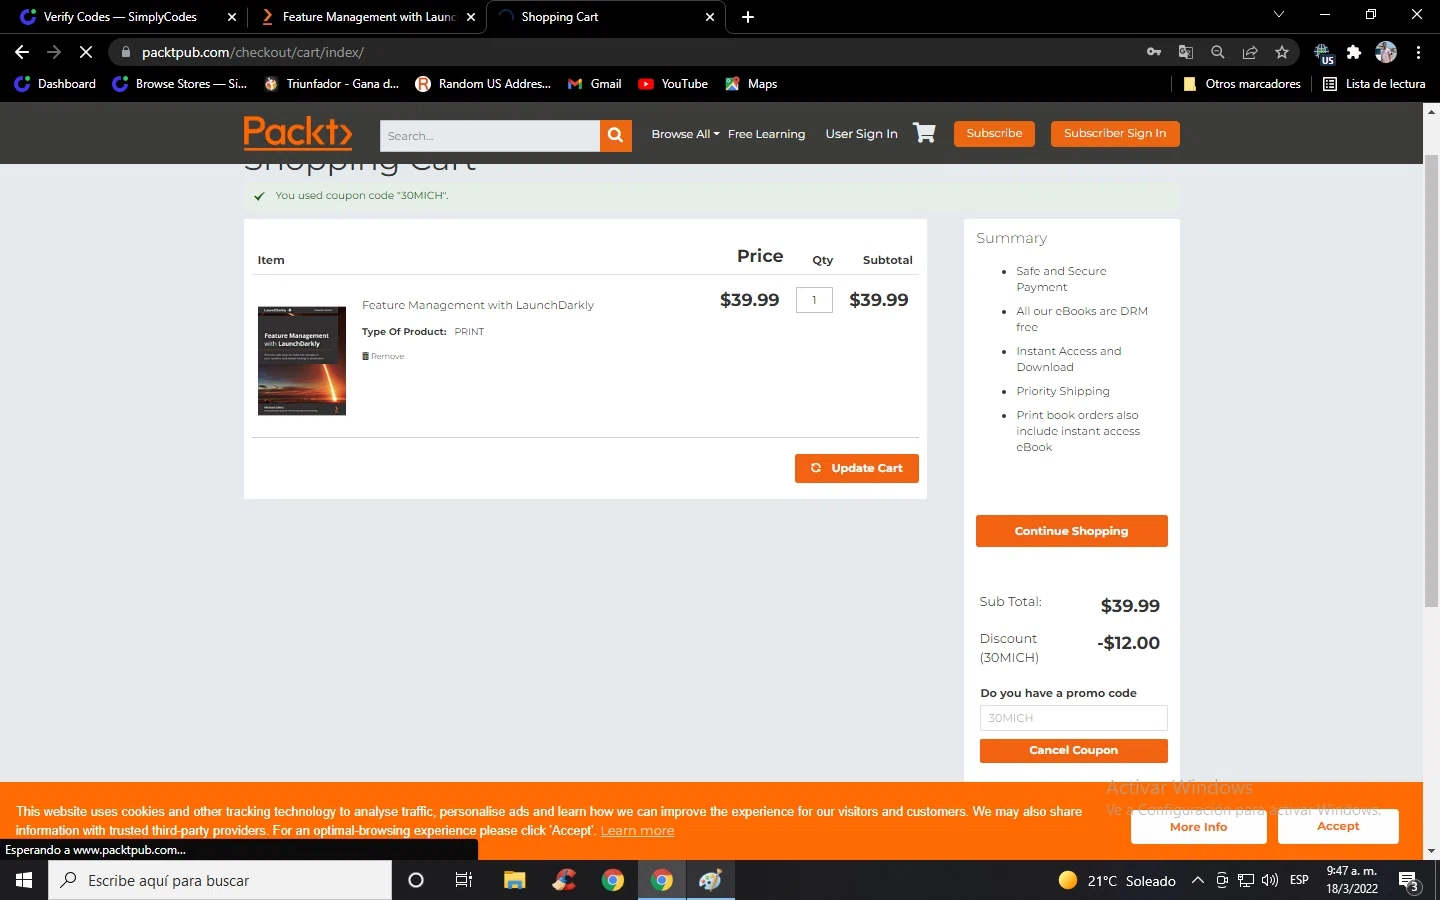Open Lista de lectura panel

(x=1374, y=84)
